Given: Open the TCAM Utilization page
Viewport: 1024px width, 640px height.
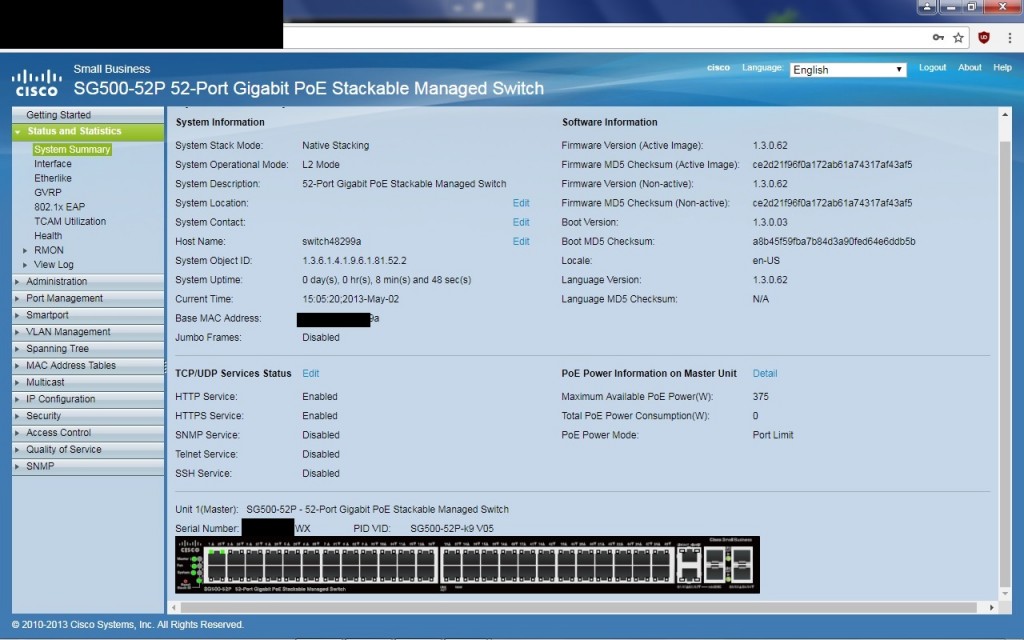Looking at the screenshot, I should click(70, 221).
